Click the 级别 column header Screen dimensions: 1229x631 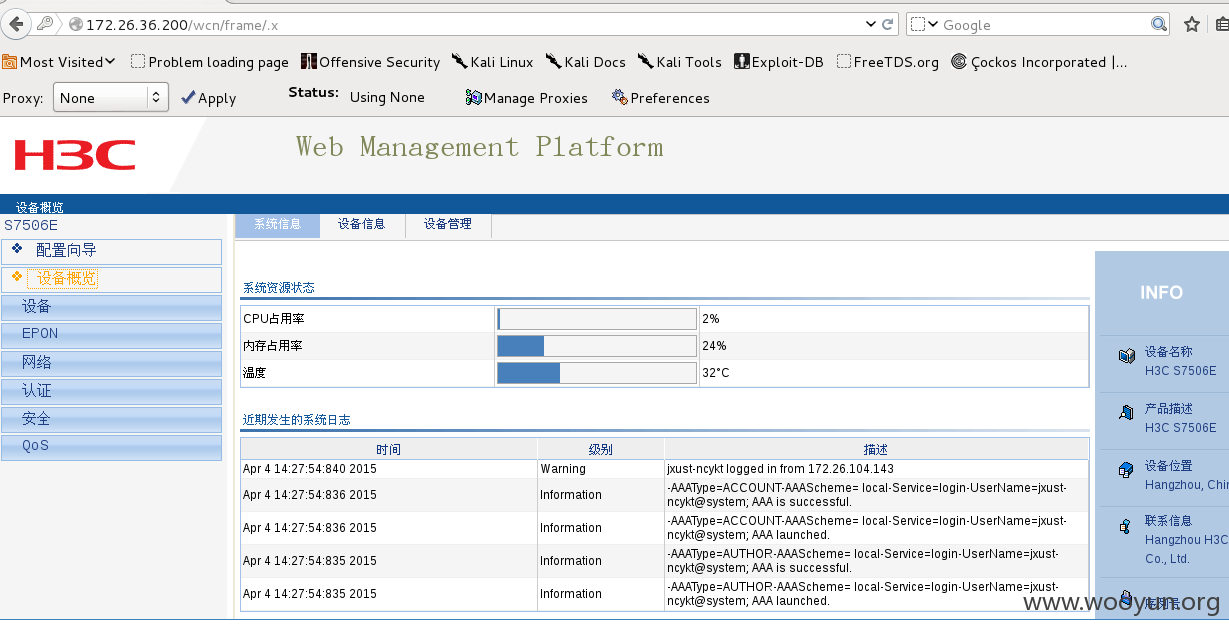[x=601, y=449]
